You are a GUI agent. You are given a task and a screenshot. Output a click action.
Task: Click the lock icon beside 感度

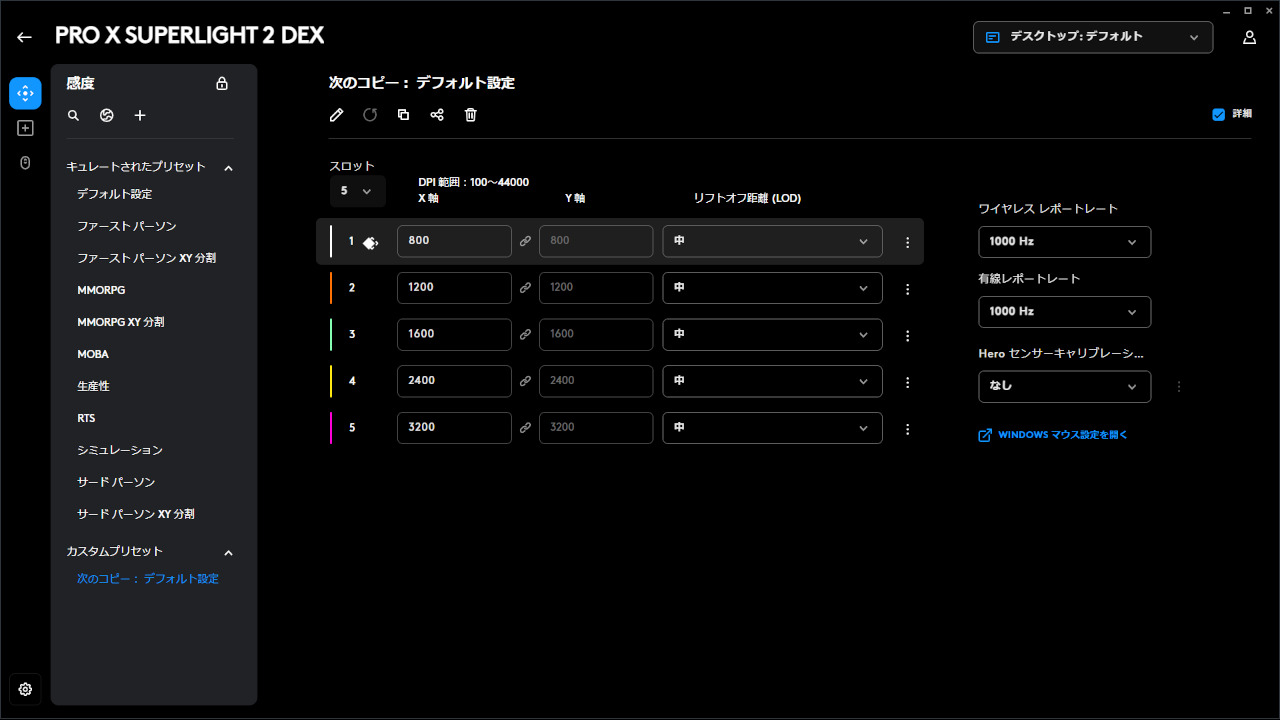pos(222,84)
